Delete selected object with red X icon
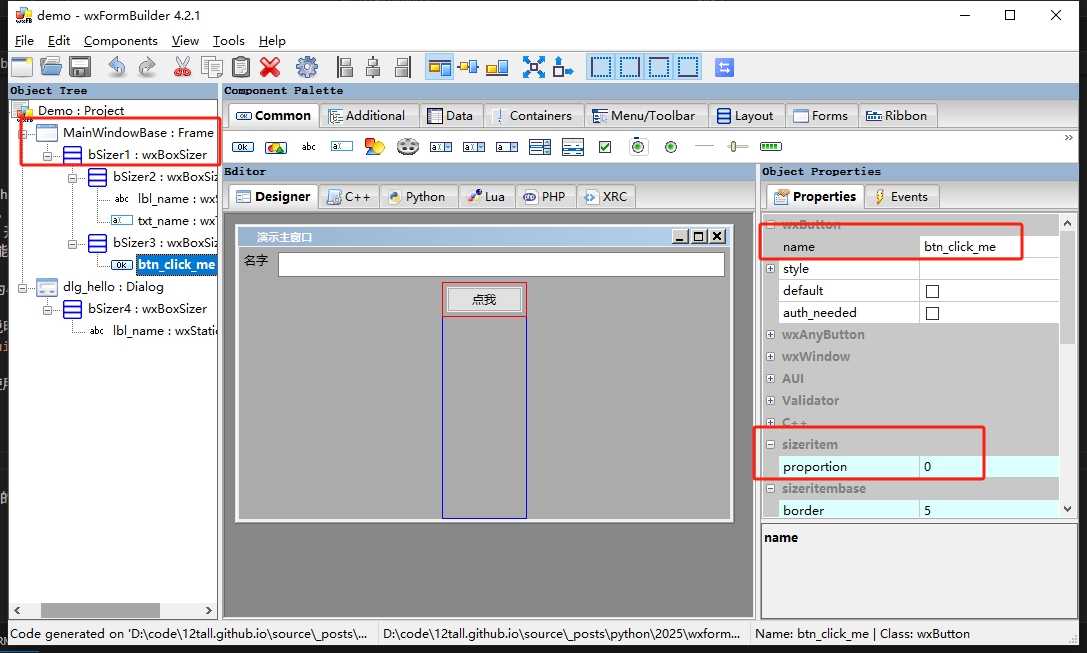This screenshot has height=653, width=1087. pos(270,67)
